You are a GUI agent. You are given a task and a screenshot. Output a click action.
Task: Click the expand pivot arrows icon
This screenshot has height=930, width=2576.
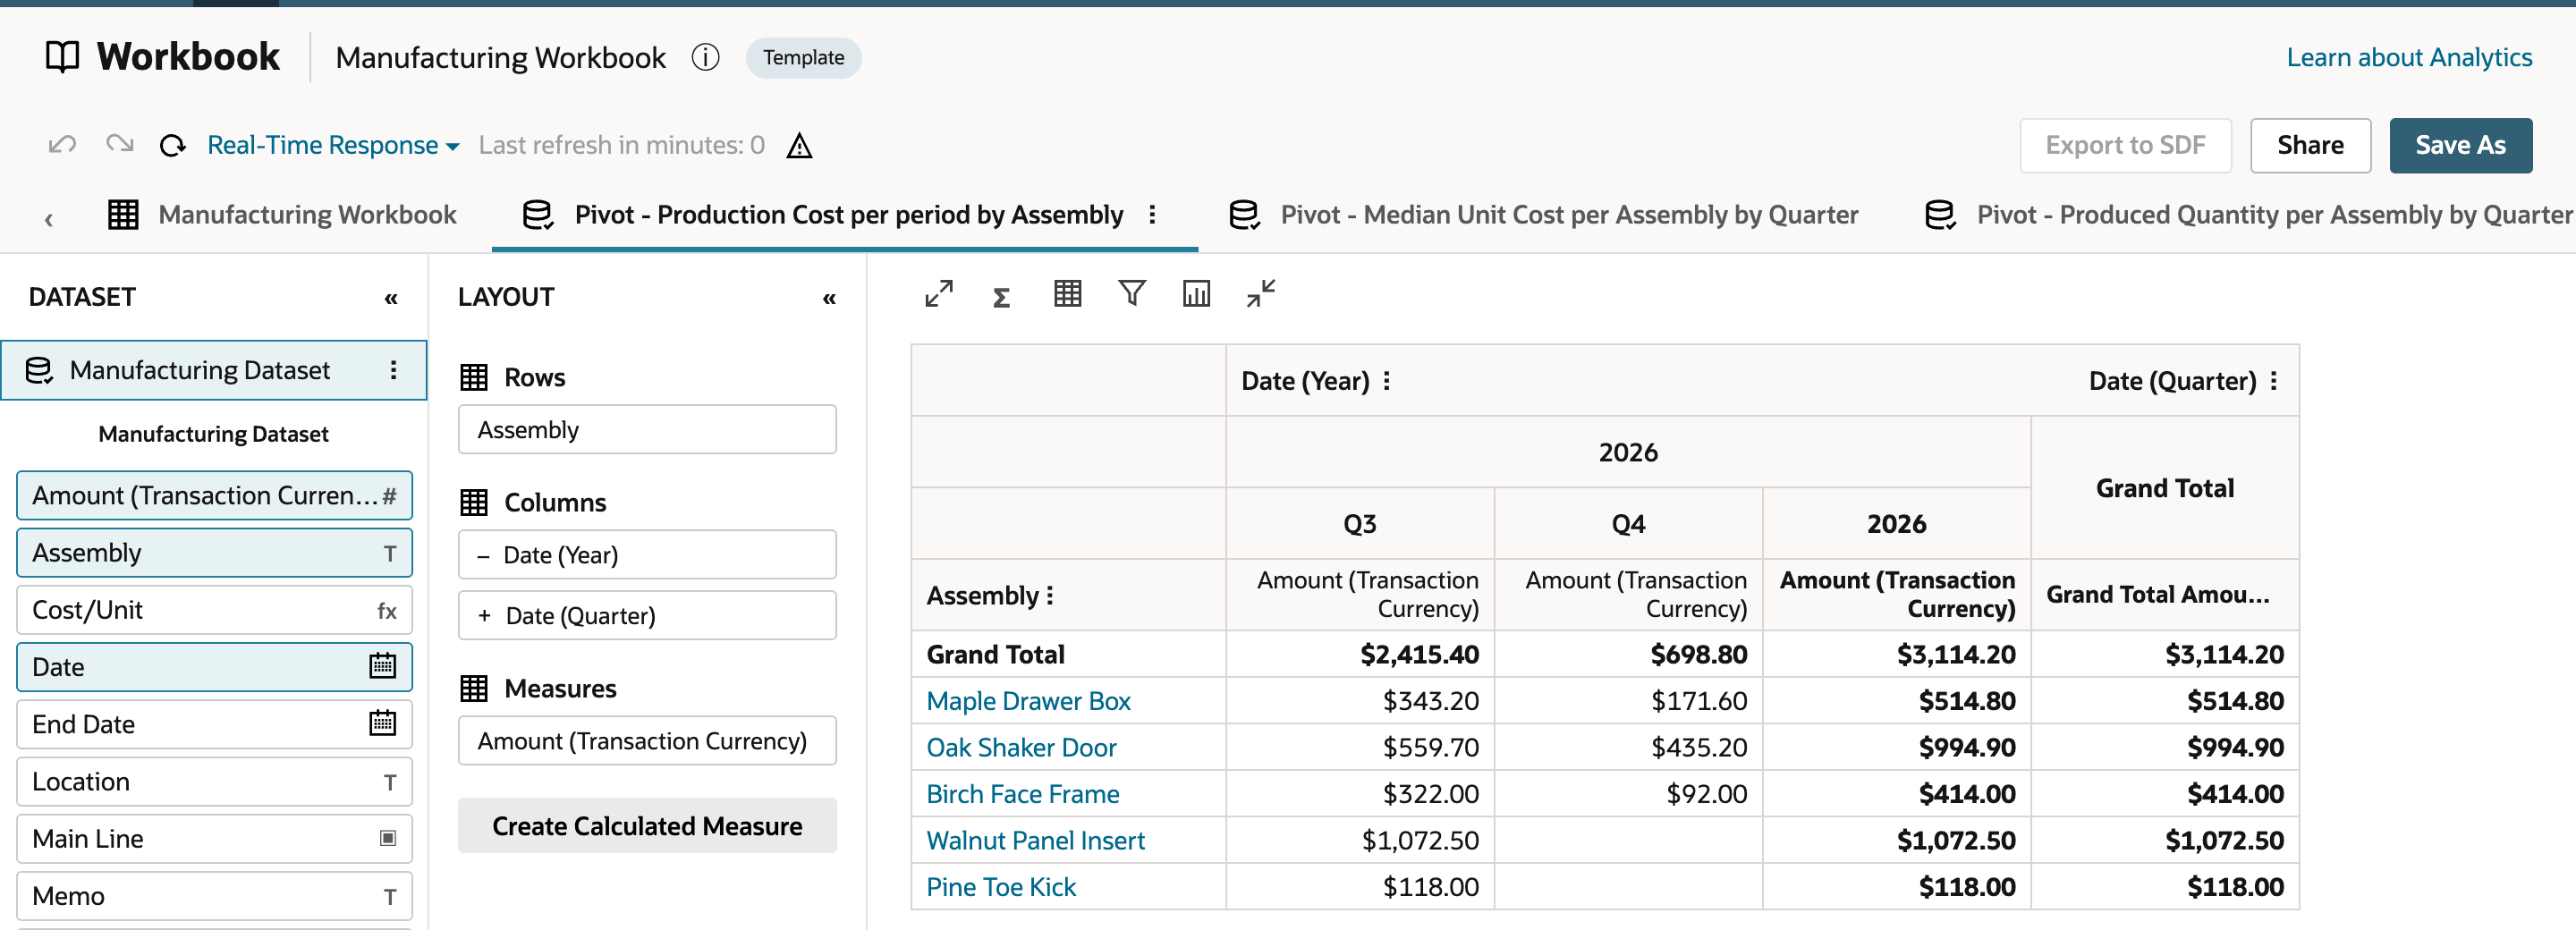(938, 294)
